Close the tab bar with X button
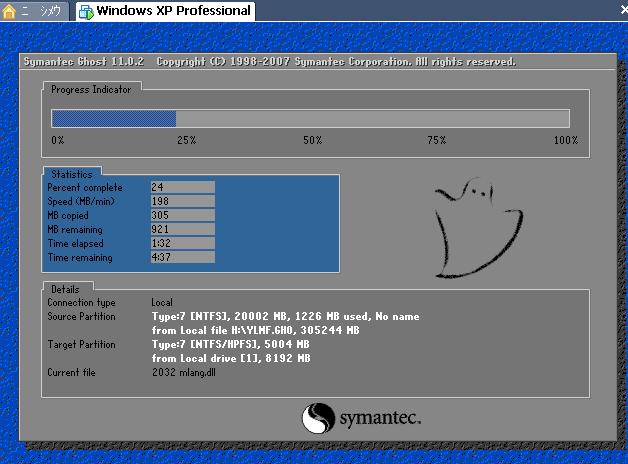The height and width of the screenshot is (464, 628). click(x=624, y=10)
